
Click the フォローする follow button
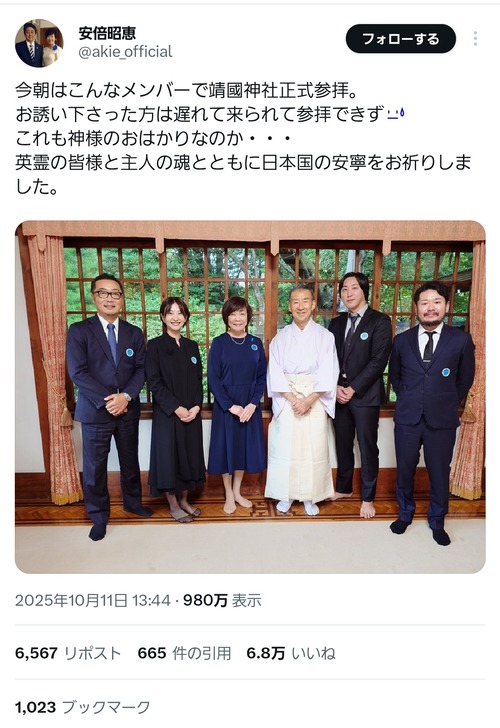tap(401, 39)
